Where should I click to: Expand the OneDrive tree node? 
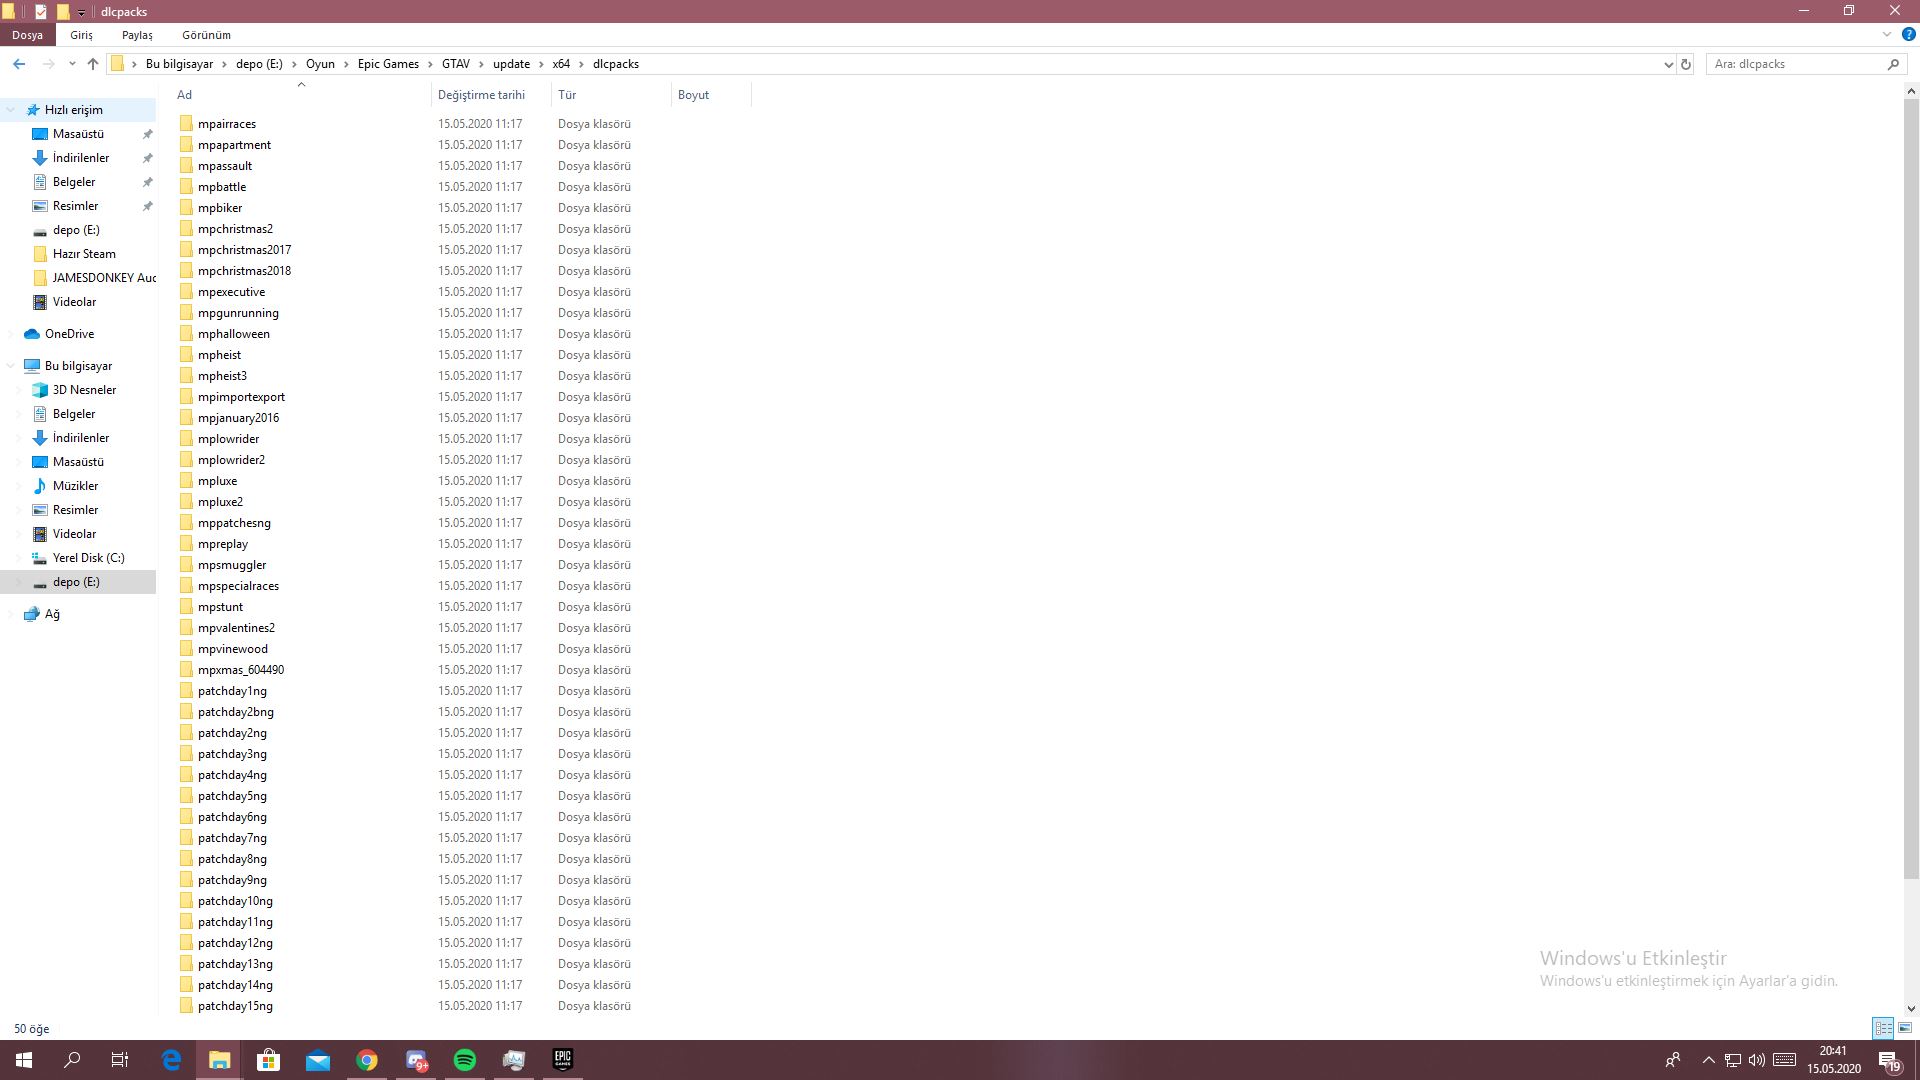10,334
